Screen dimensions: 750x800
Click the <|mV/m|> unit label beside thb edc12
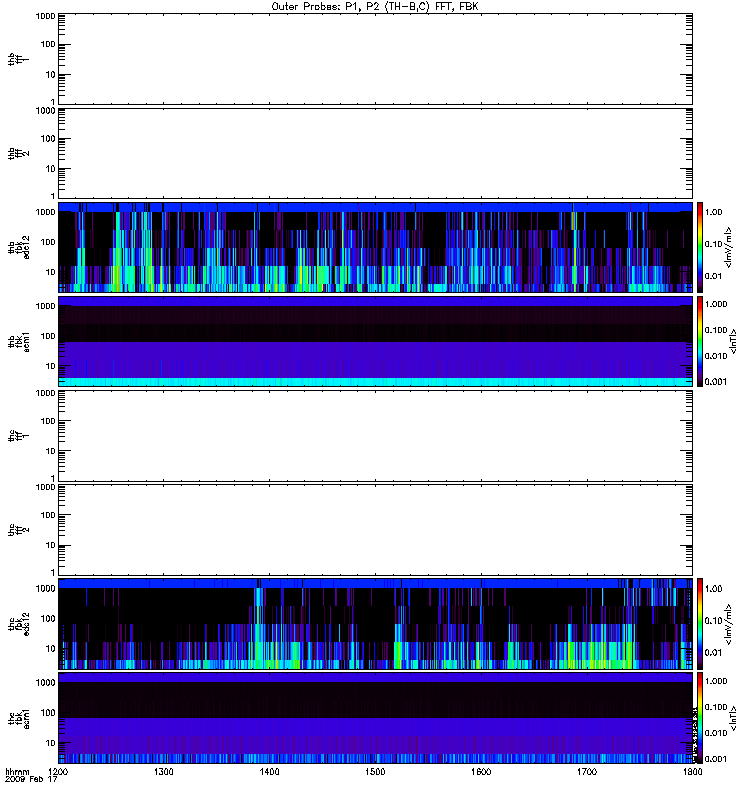728,247
